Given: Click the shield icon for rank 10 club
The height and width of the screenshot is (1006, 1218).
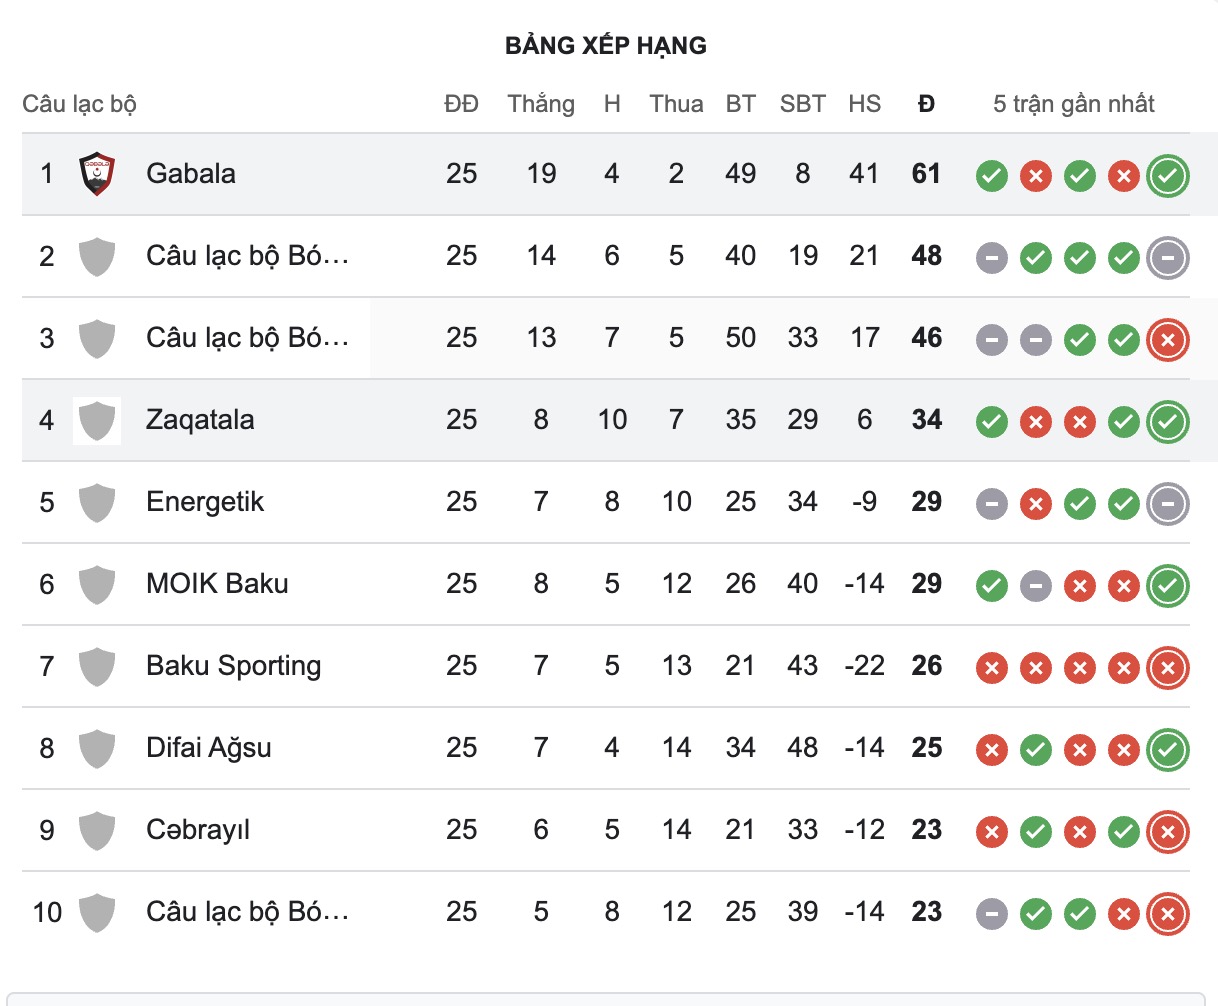Looking at the screenshot, I should tap(97, 913).
